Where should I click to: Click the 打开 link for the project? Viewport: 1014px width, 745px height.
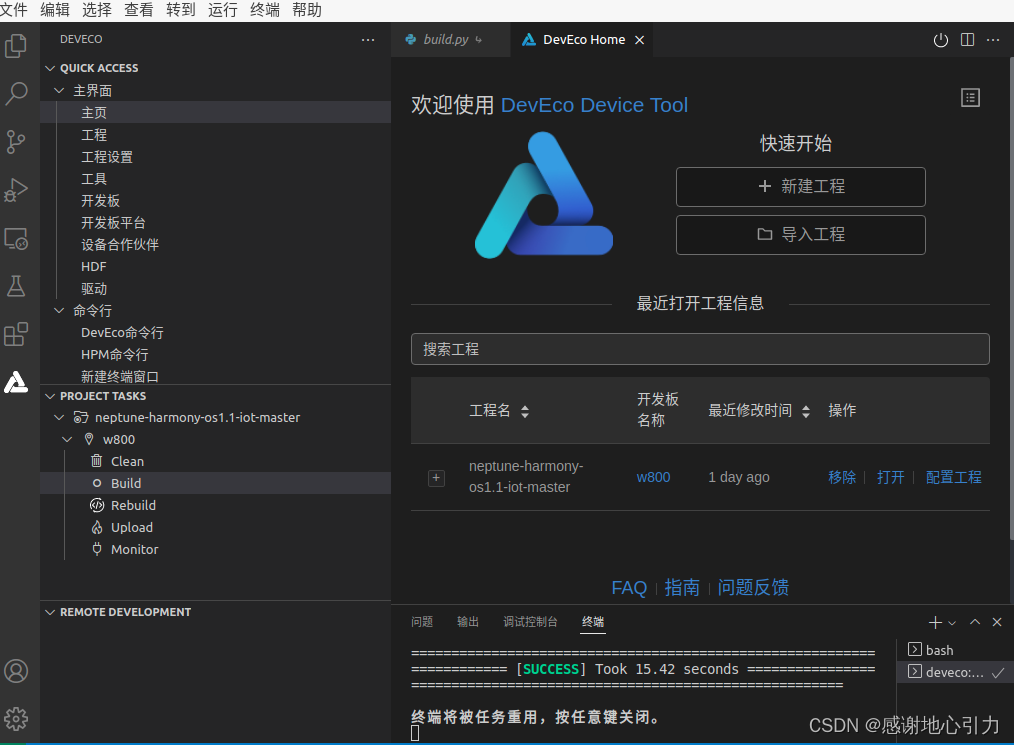point(890,477)
